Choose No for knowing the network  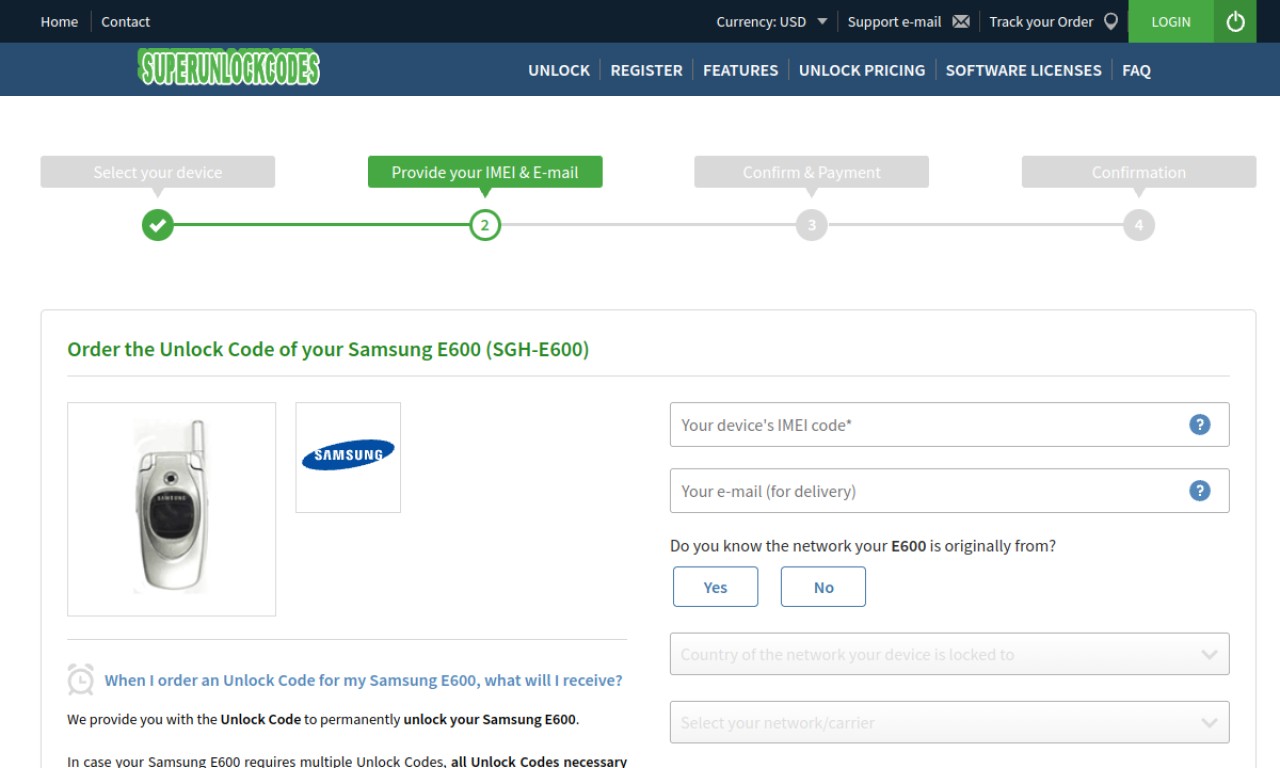point(823,587)
